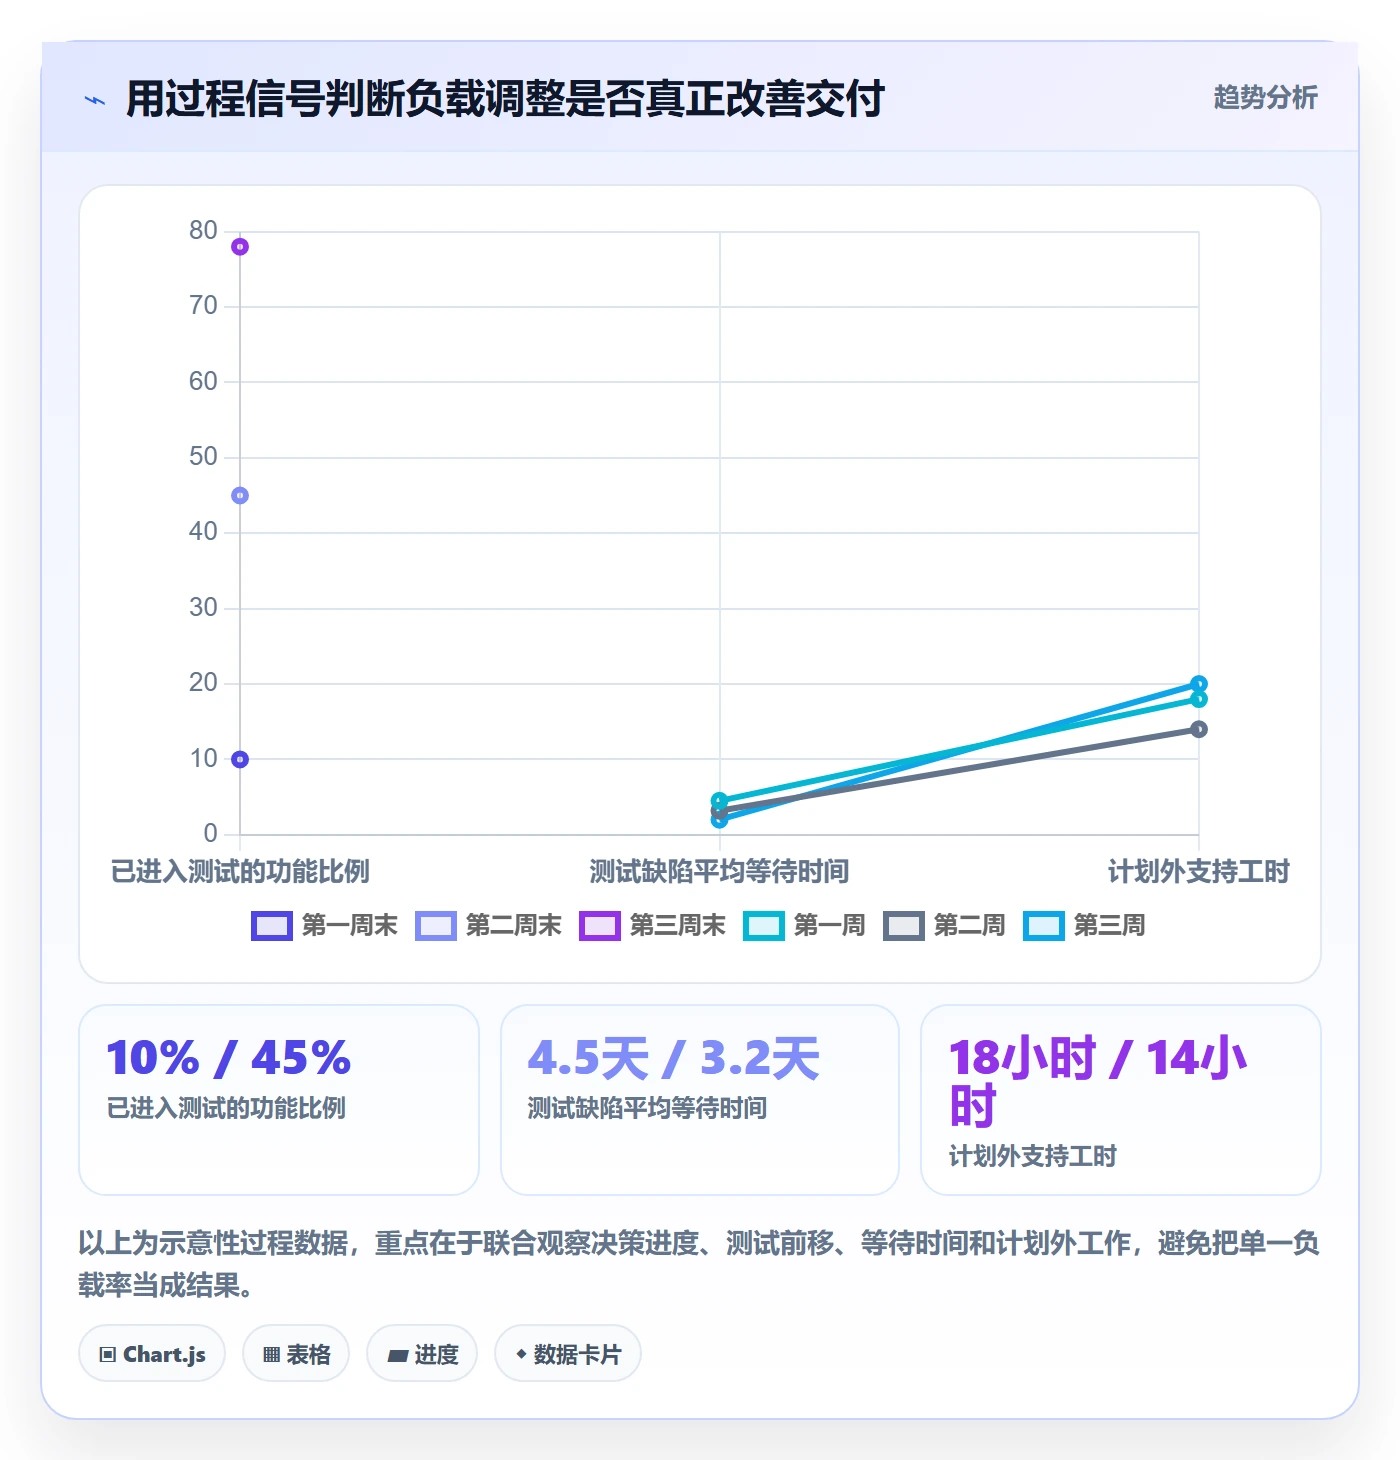Toggle the 第三周末 legend swatch
Image resolution: width=1400 pixels, height=1460 pixels.
click(599, 926)
